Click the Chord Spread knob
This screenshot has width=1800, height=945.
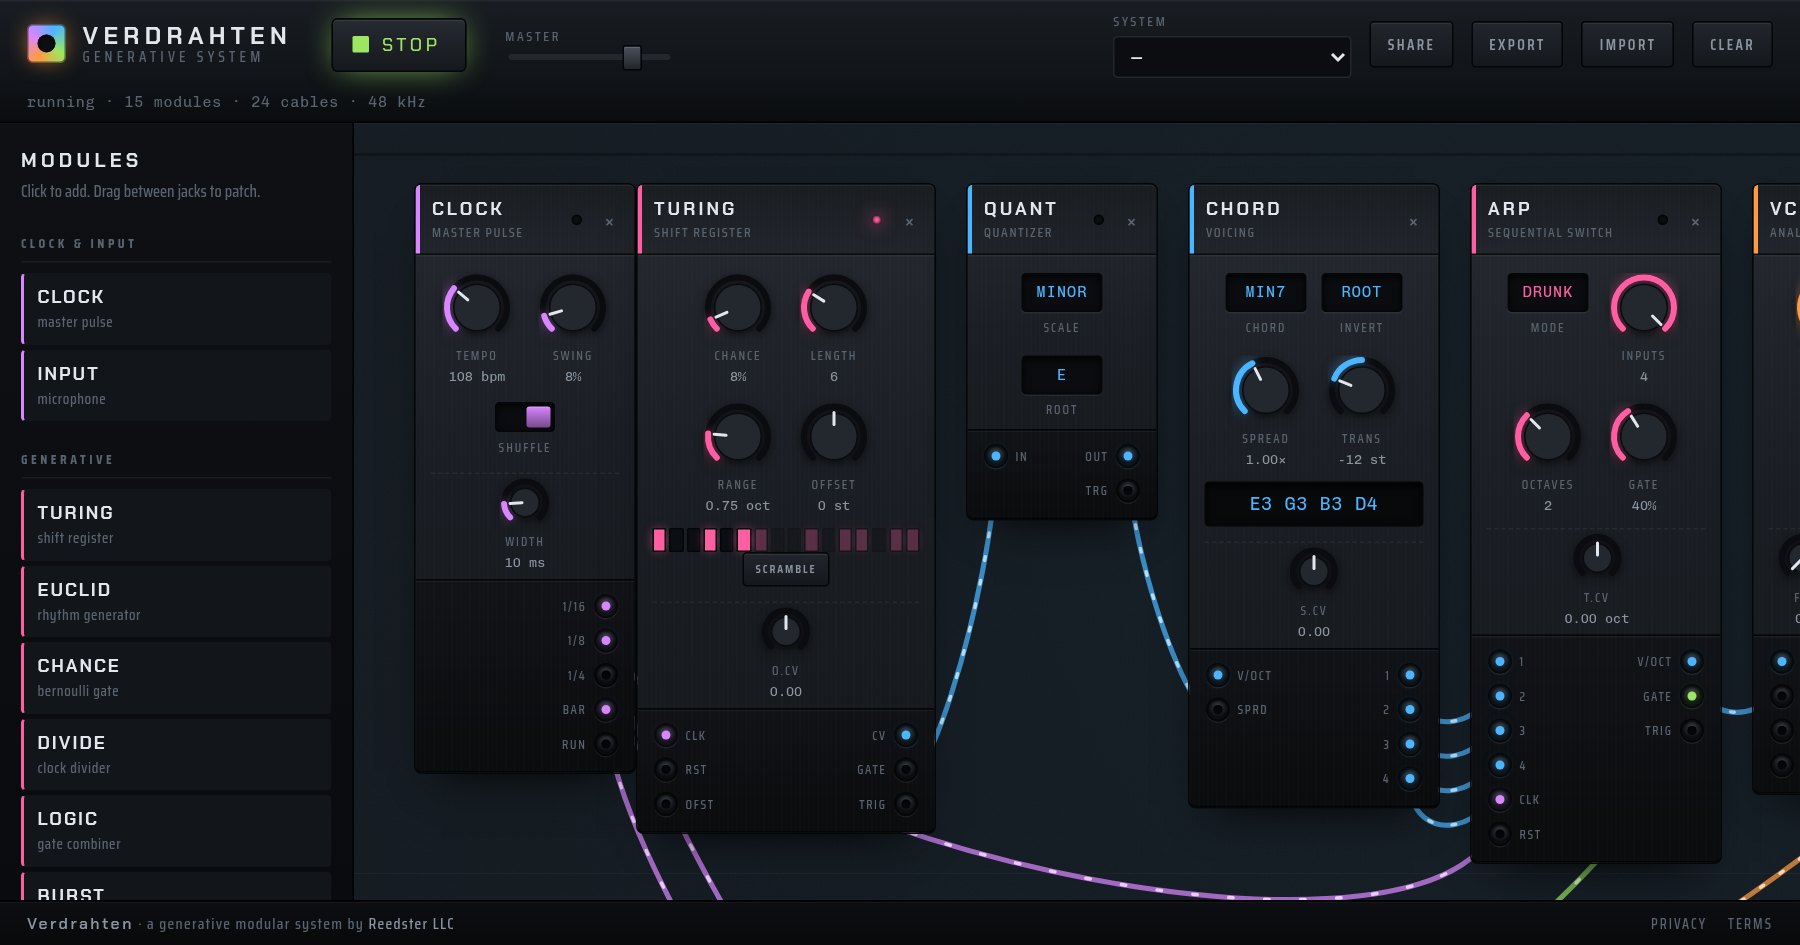click(1265, 389)
